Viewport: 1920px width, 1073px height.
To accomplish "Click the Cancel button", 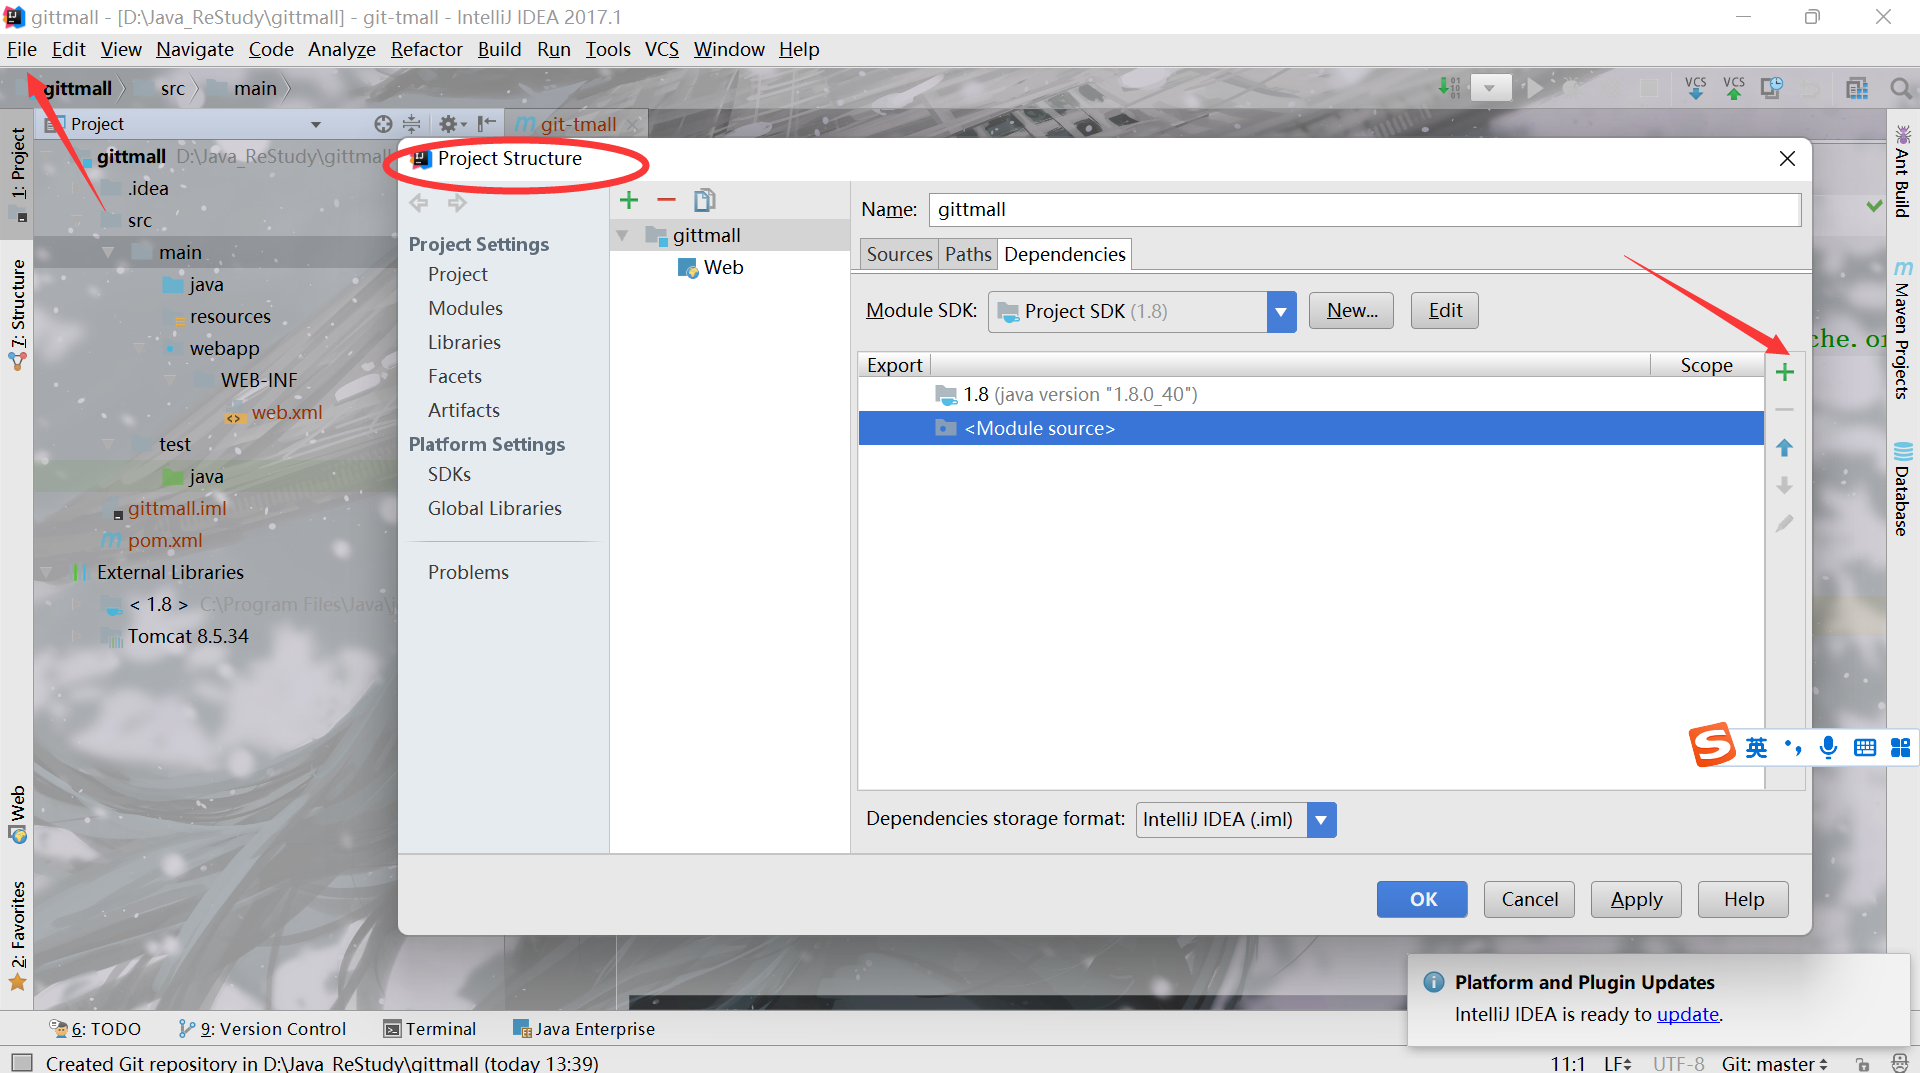I will (x=1529, y=899).
